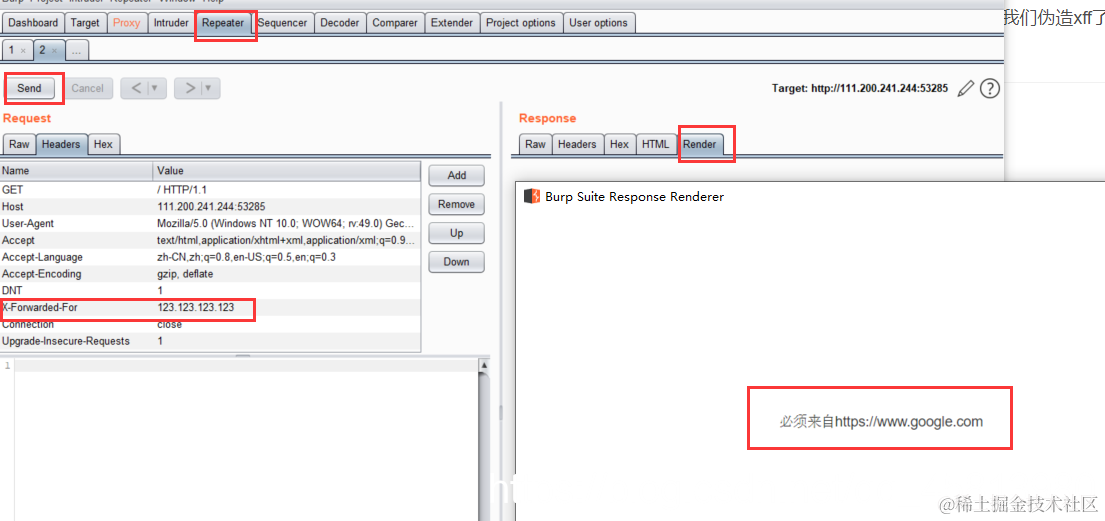This screenshot has height=521, width=1105.
Task: Click the body editor scrollbar up arrow
Action: click(x=484, y=366)
